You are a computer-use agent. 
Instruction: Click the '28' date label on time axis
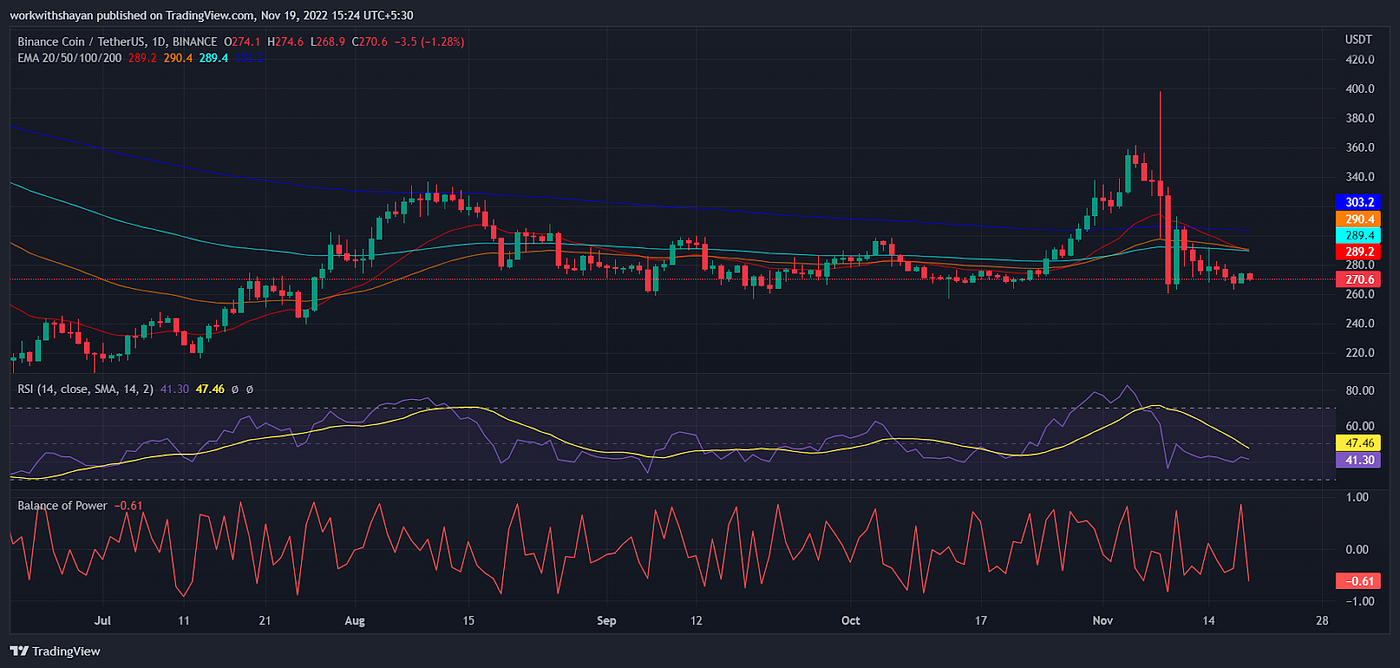1322,621
